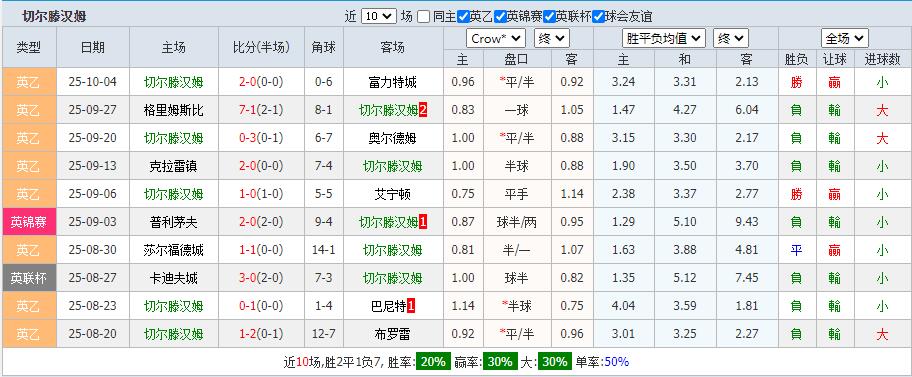912x377 pixels.
Task: Click the handicap 半/一
Action: point(517,250)
